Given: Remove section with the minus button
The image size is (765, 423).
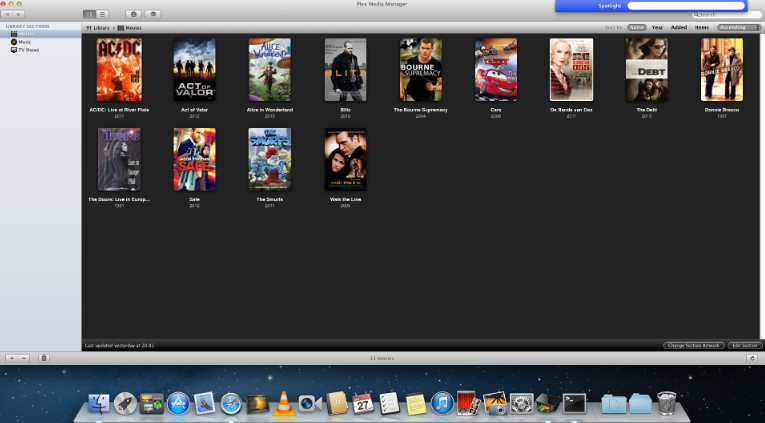Looking at the screenshot, I should (24, 359).
